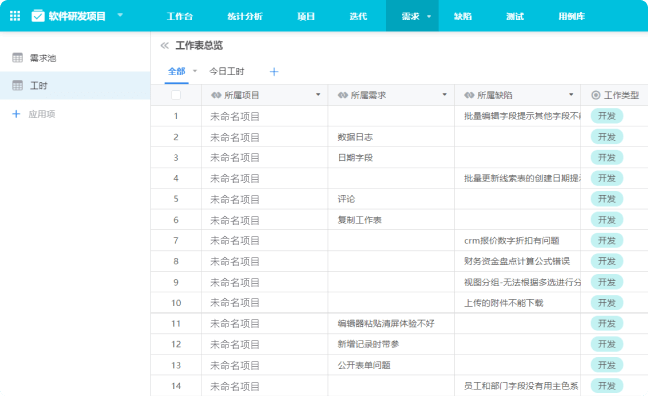
Task: Click the 工作类型 column header
Action: coord(621,95)
